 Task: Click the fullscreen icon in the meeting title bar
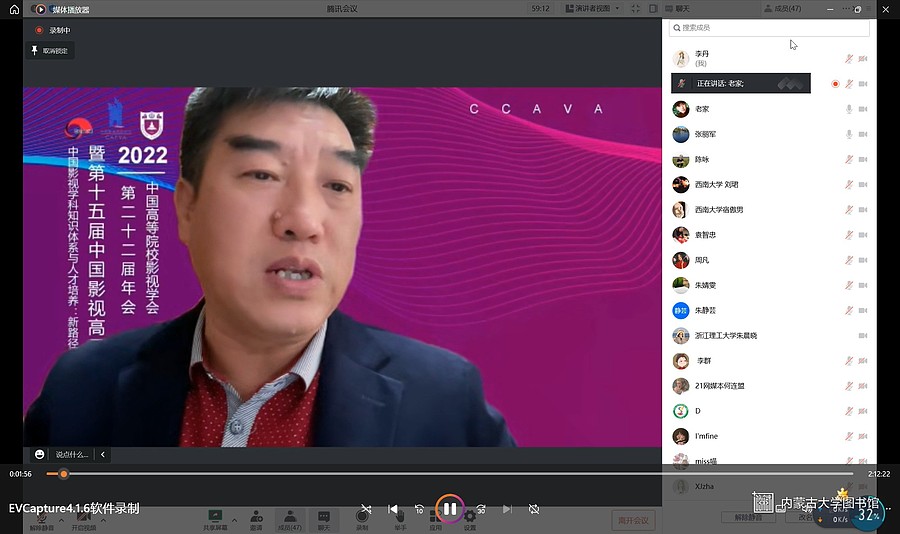tap(635, 9)
